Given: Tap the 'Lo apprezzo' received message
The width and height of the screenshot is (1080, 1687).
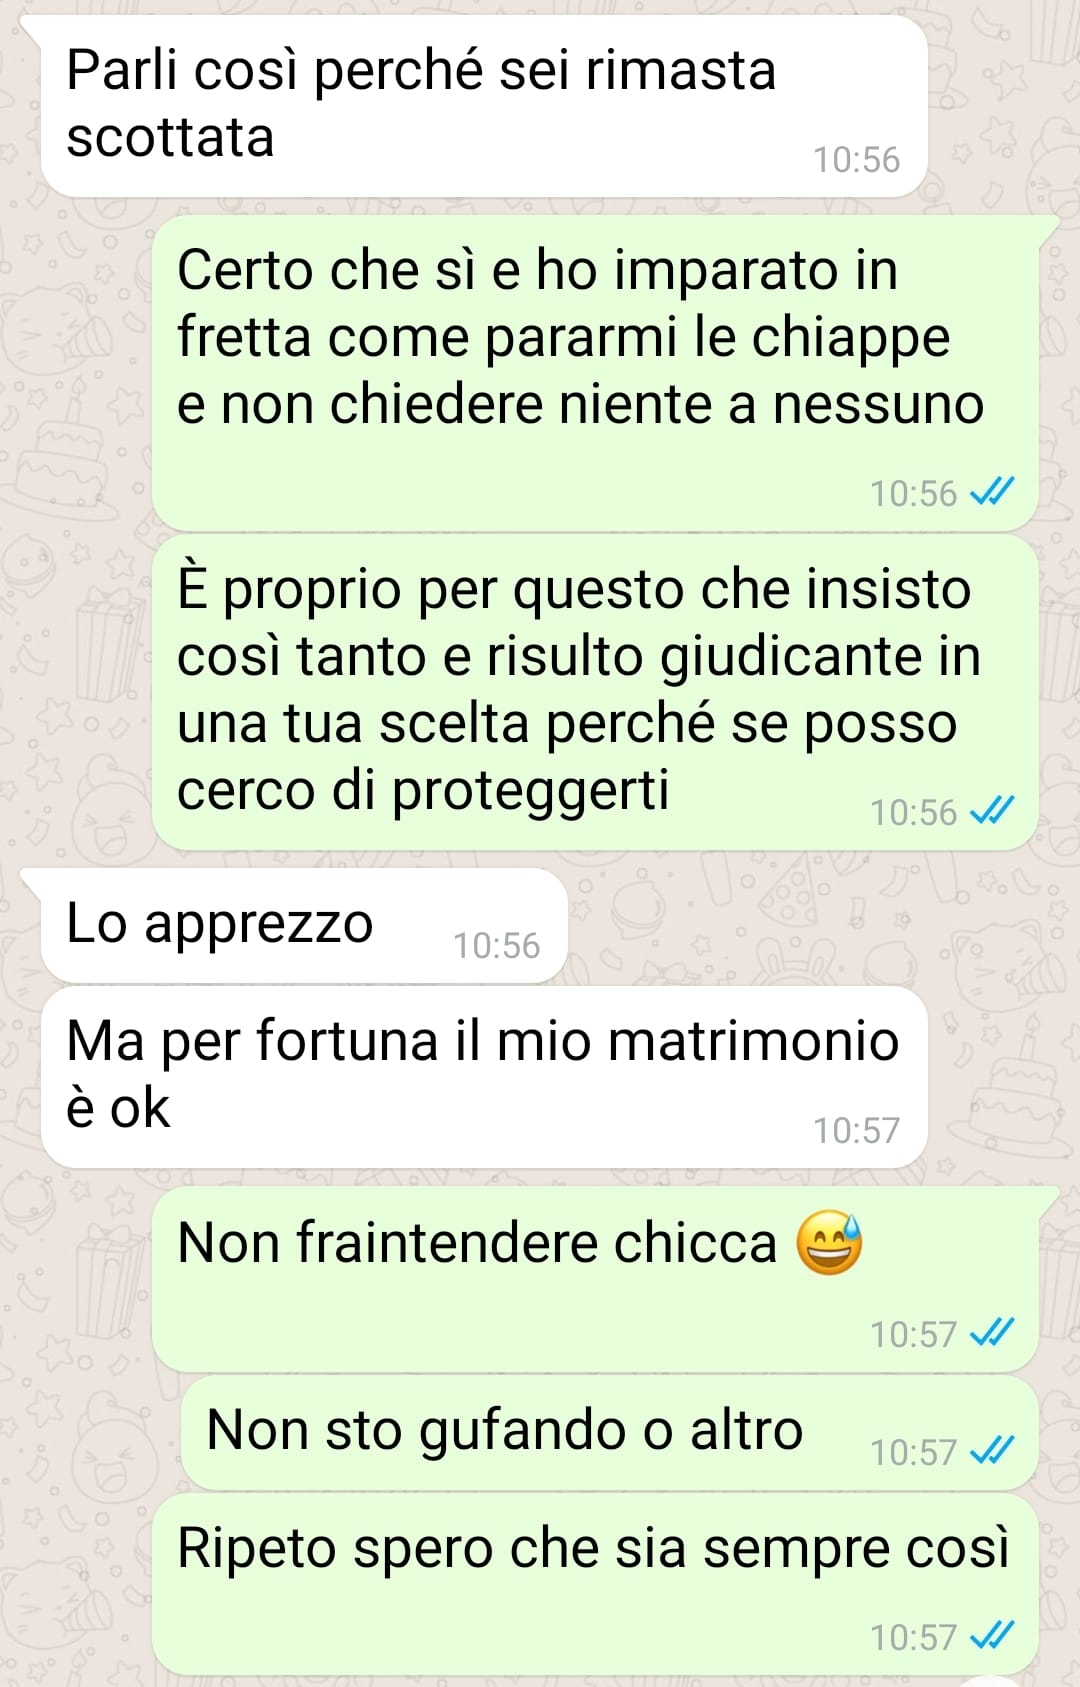Looking at the screenshot, I should [x=304, y=925].
